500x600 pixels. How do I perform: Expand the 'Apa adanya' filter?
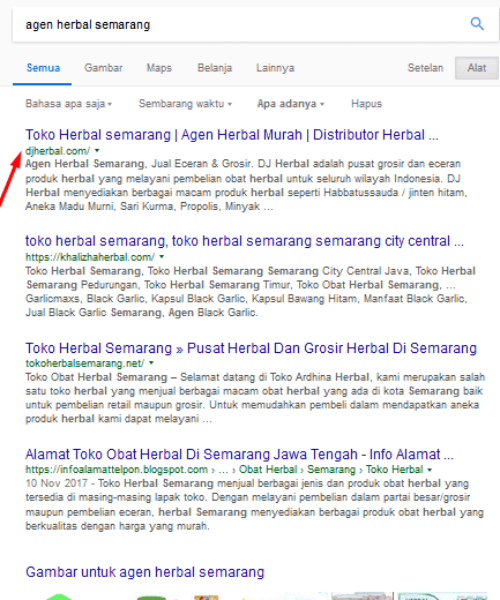tap(290, 104)
